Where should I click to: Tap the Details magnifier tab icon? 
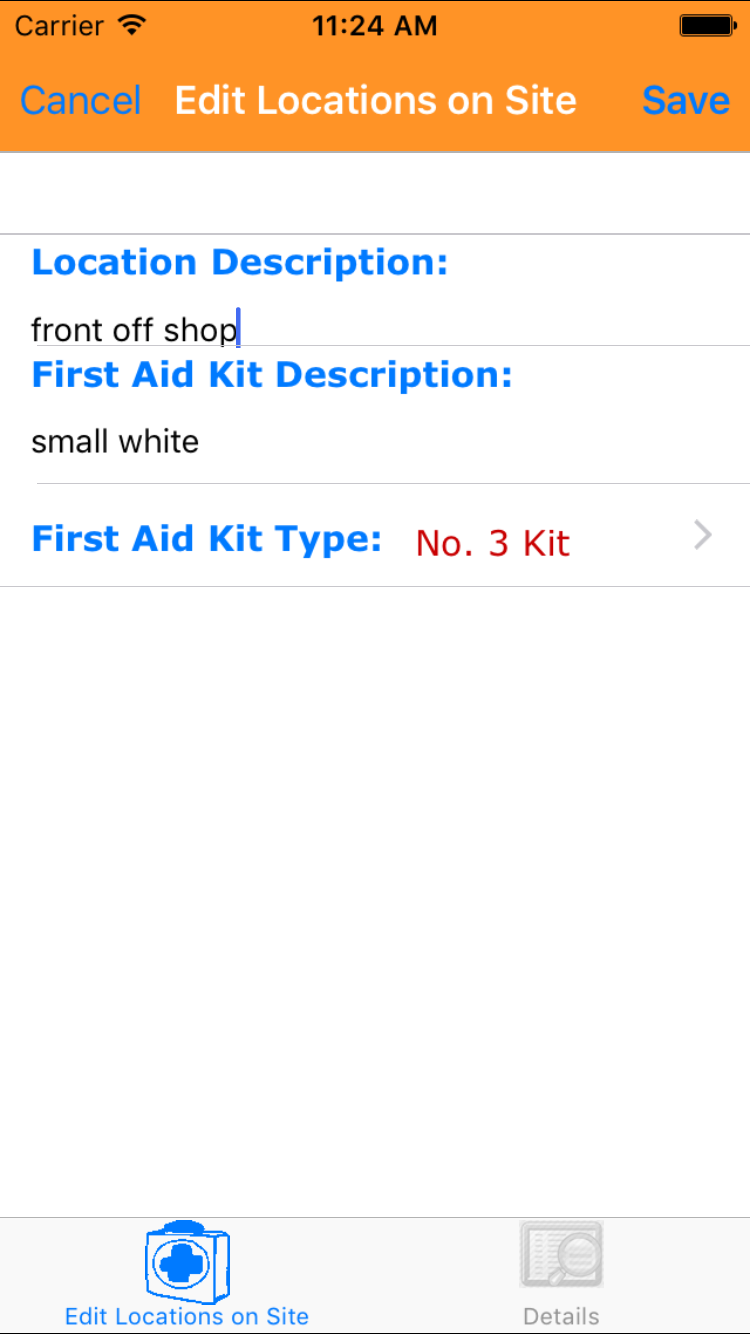tap(561, 1254)
